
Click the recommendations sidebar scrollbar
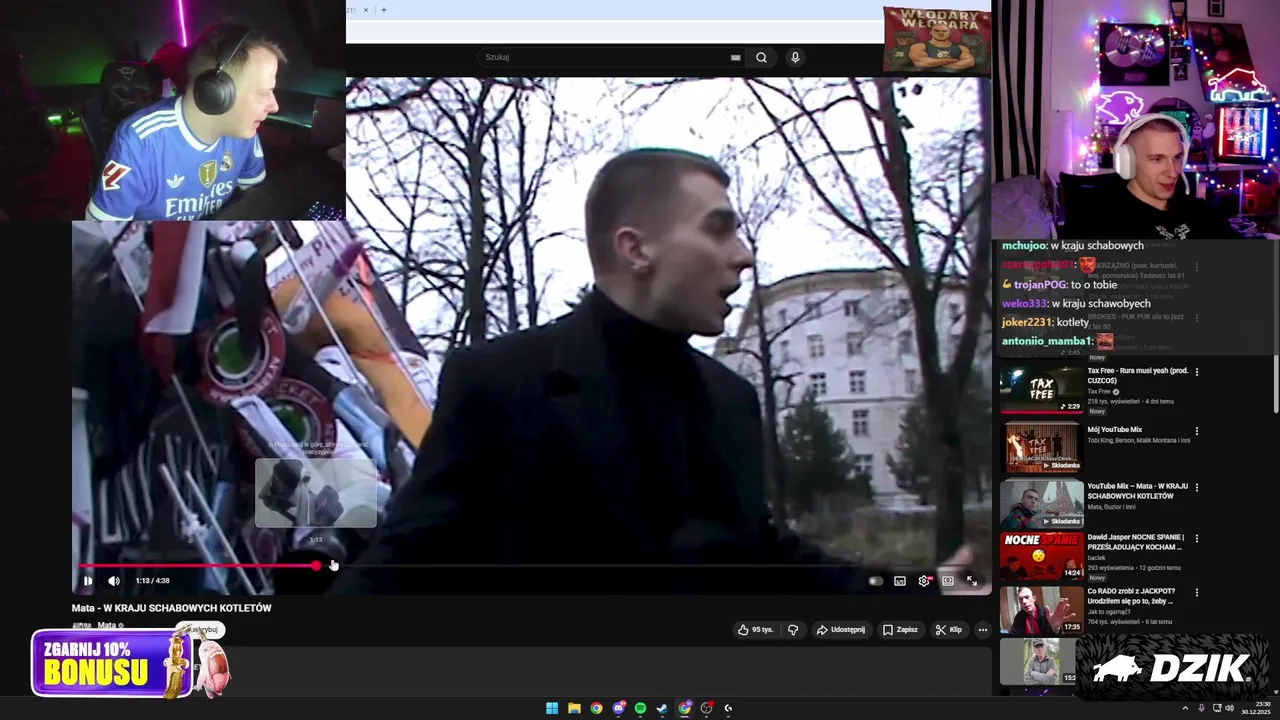coord(1275,385)
